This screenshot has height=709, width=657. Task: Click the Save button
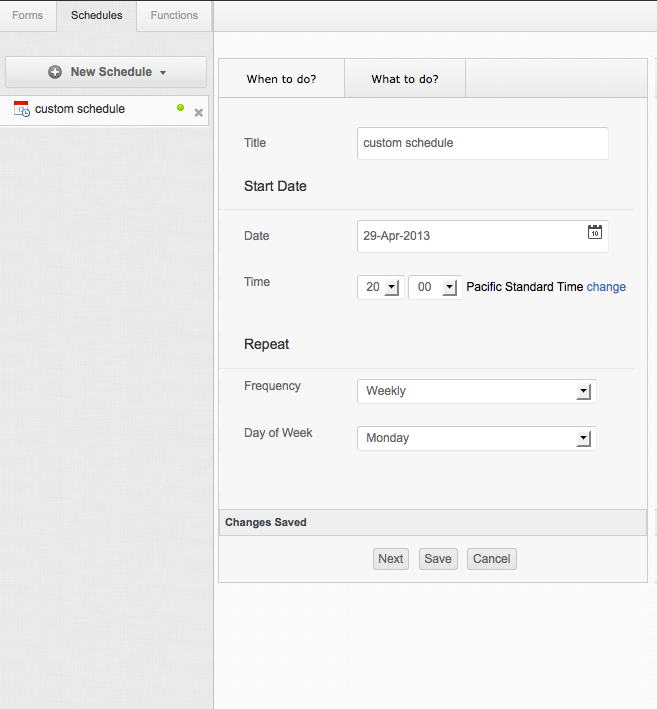[x=438, y=559]
